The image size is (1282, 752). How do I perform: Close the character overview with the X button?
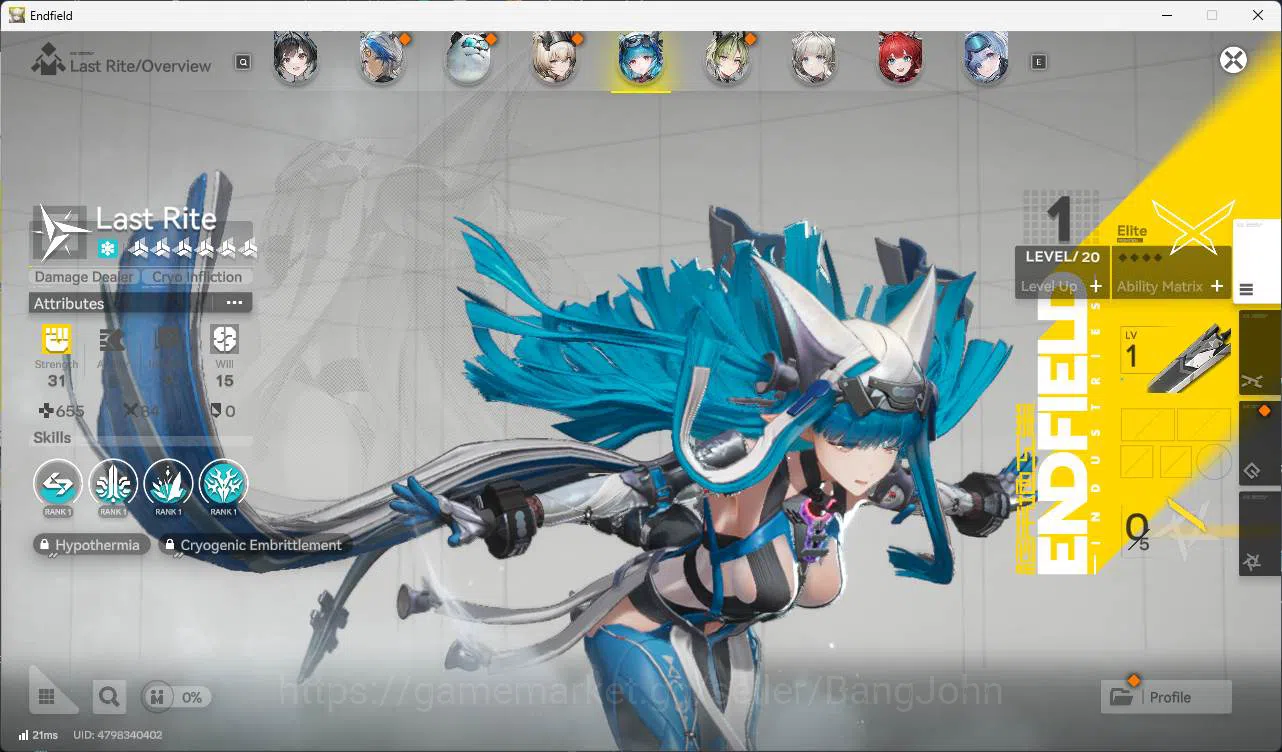[x=1234, y=60]
